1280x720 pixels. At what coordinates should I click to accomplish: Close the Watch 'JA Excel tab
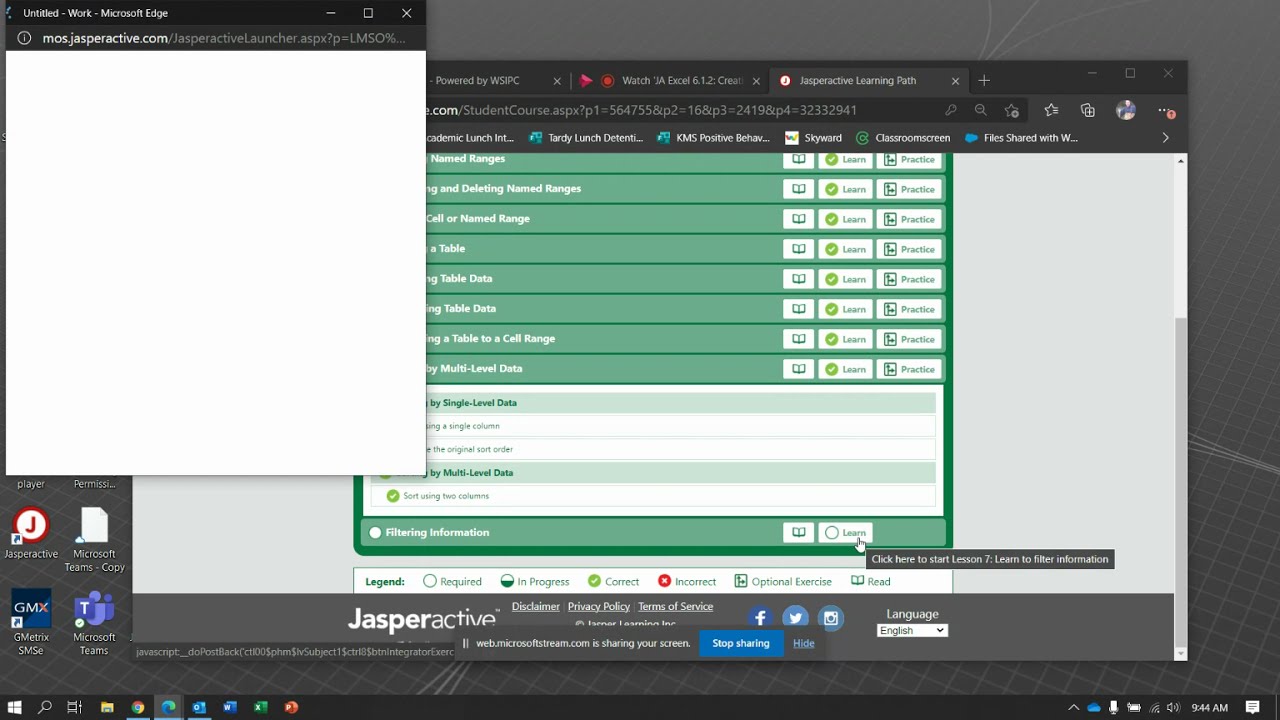click(x=756, y=81)
